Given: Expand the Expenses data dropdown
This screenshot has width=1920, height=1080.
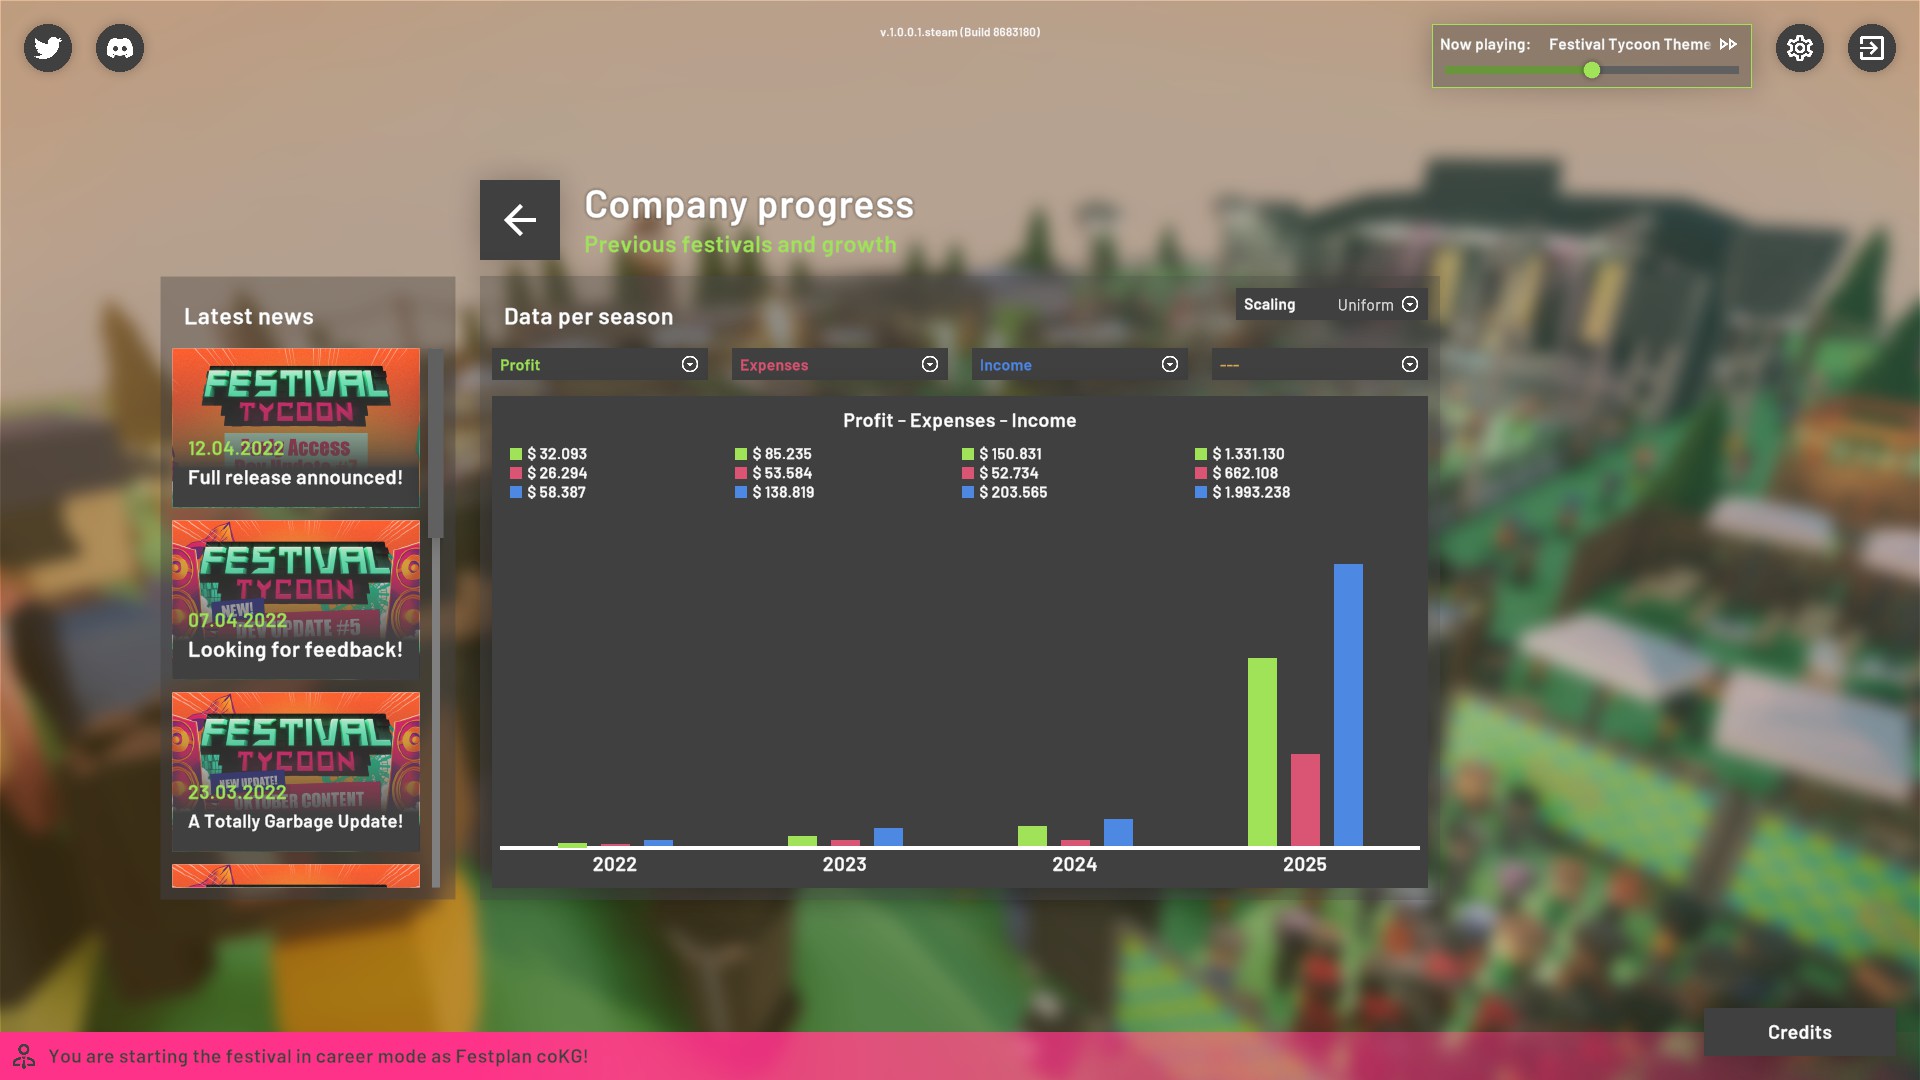Looking at the screenshot, I should point(839,364).
